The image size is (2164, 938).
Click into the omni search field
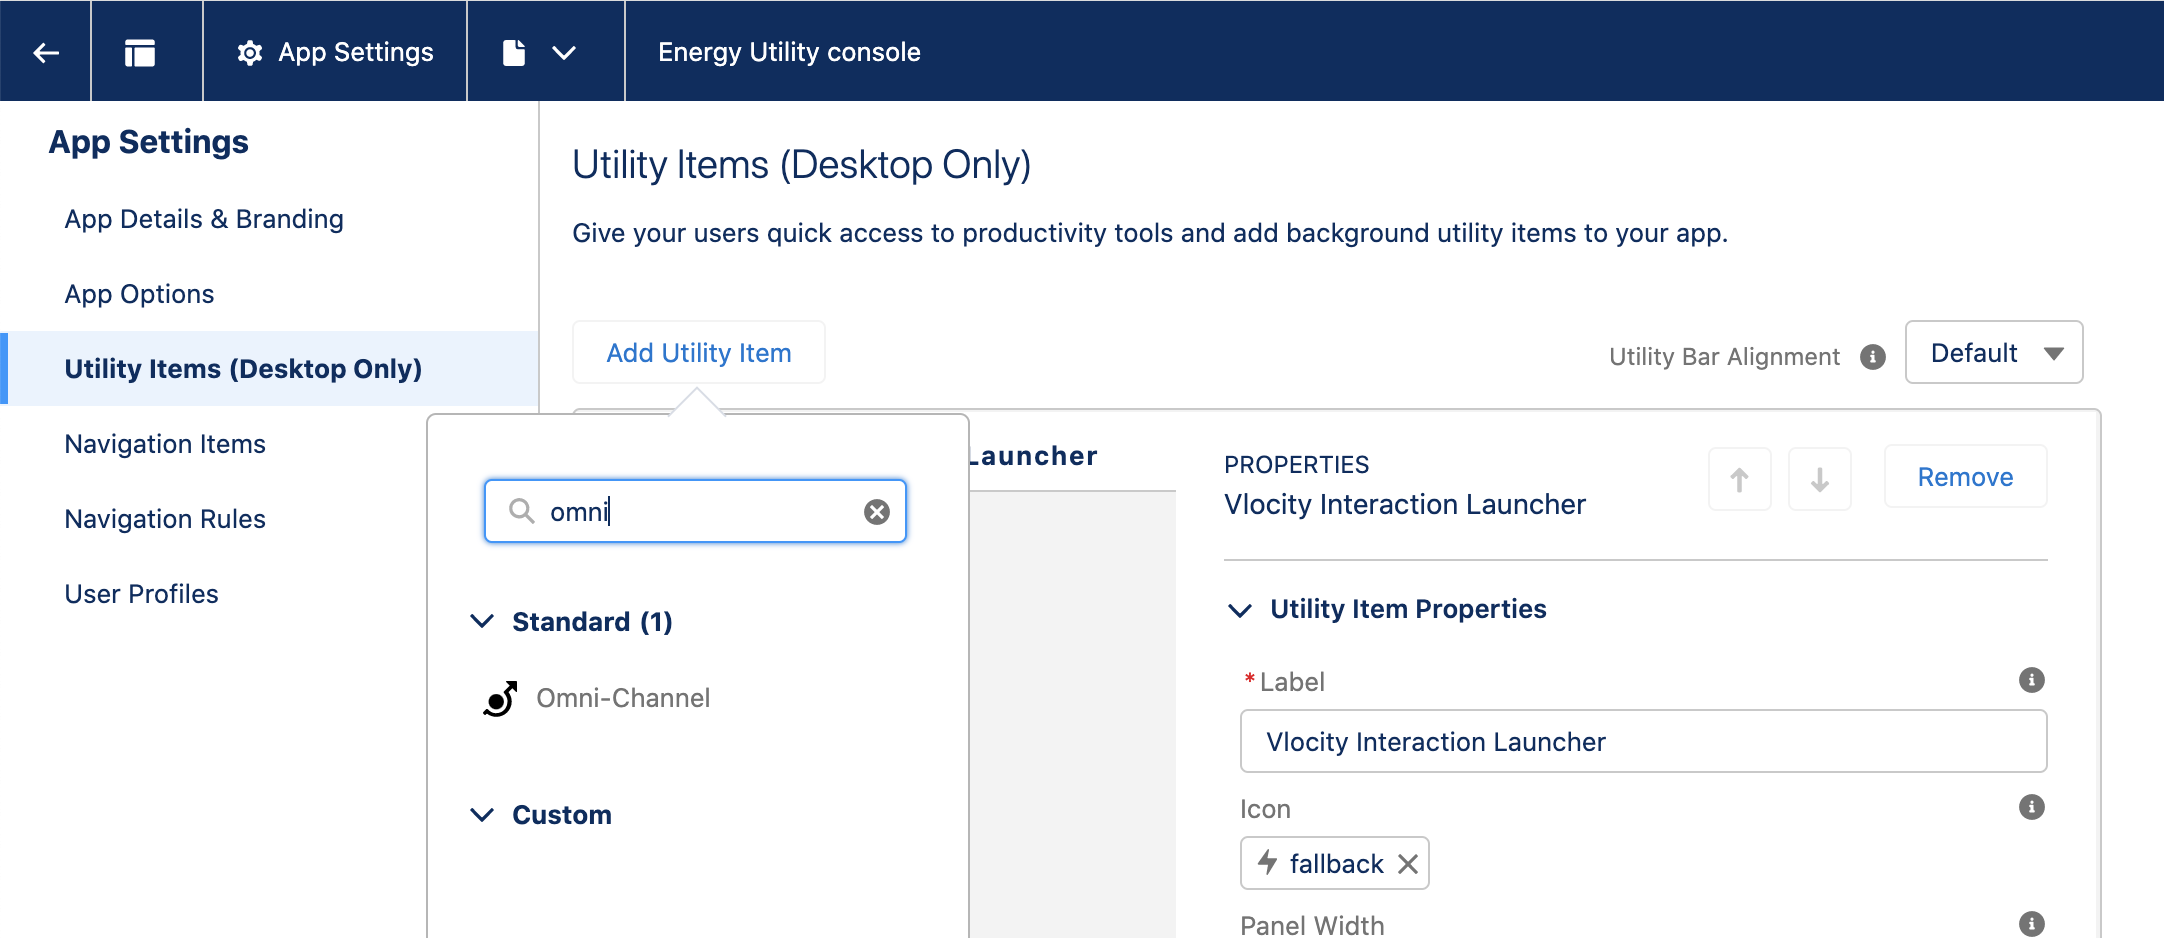pos(695,511)
